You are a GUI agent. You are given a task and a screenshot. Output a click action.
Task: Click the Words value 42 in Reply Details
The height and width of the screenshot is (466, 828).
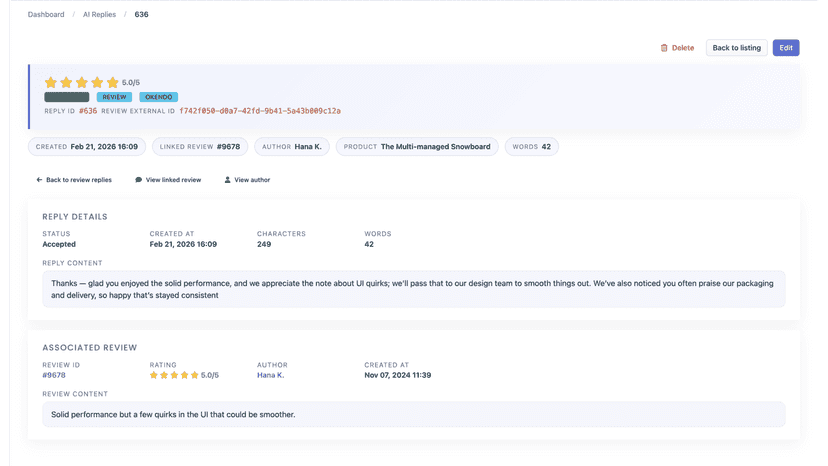(x=369, y=245)
